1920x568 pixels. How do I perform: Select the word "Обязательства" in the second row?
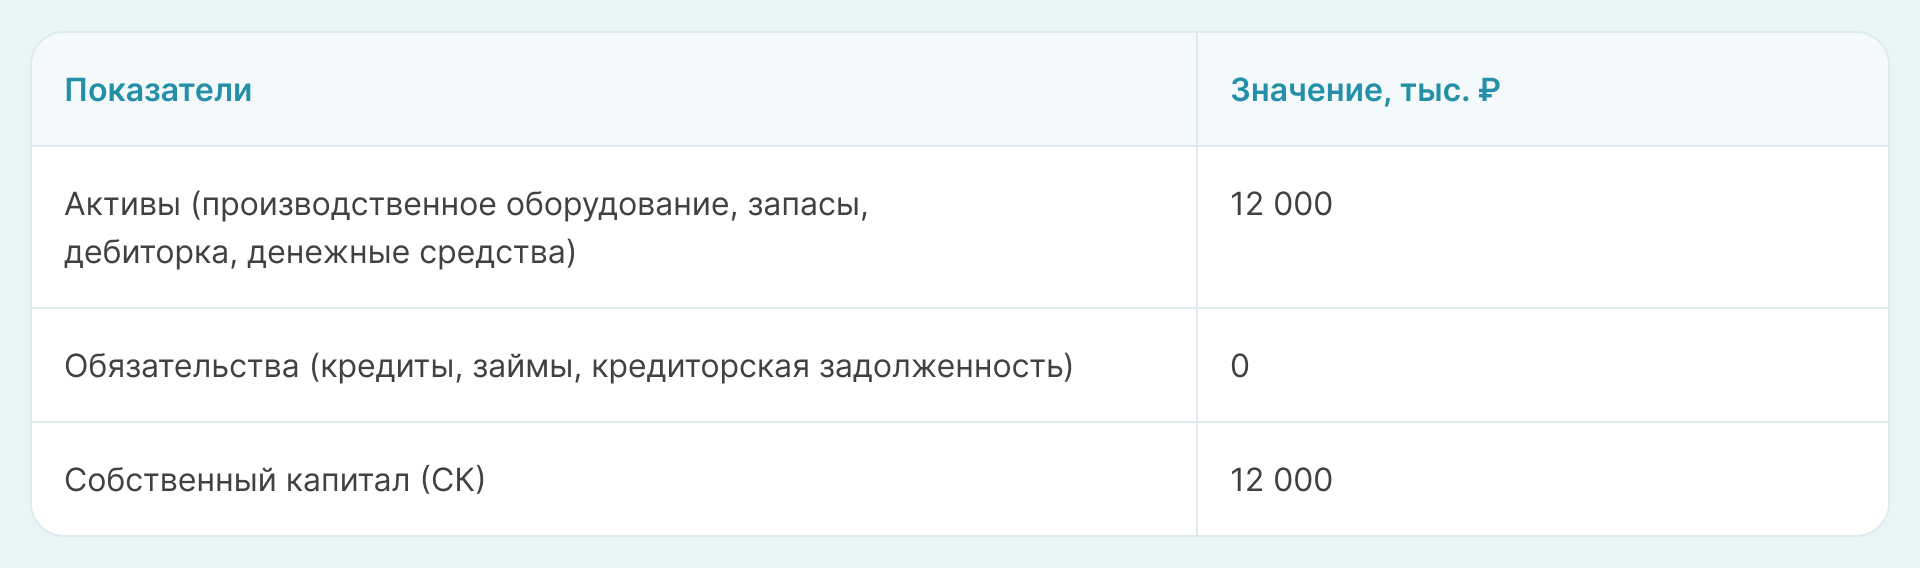click(181, 366)
